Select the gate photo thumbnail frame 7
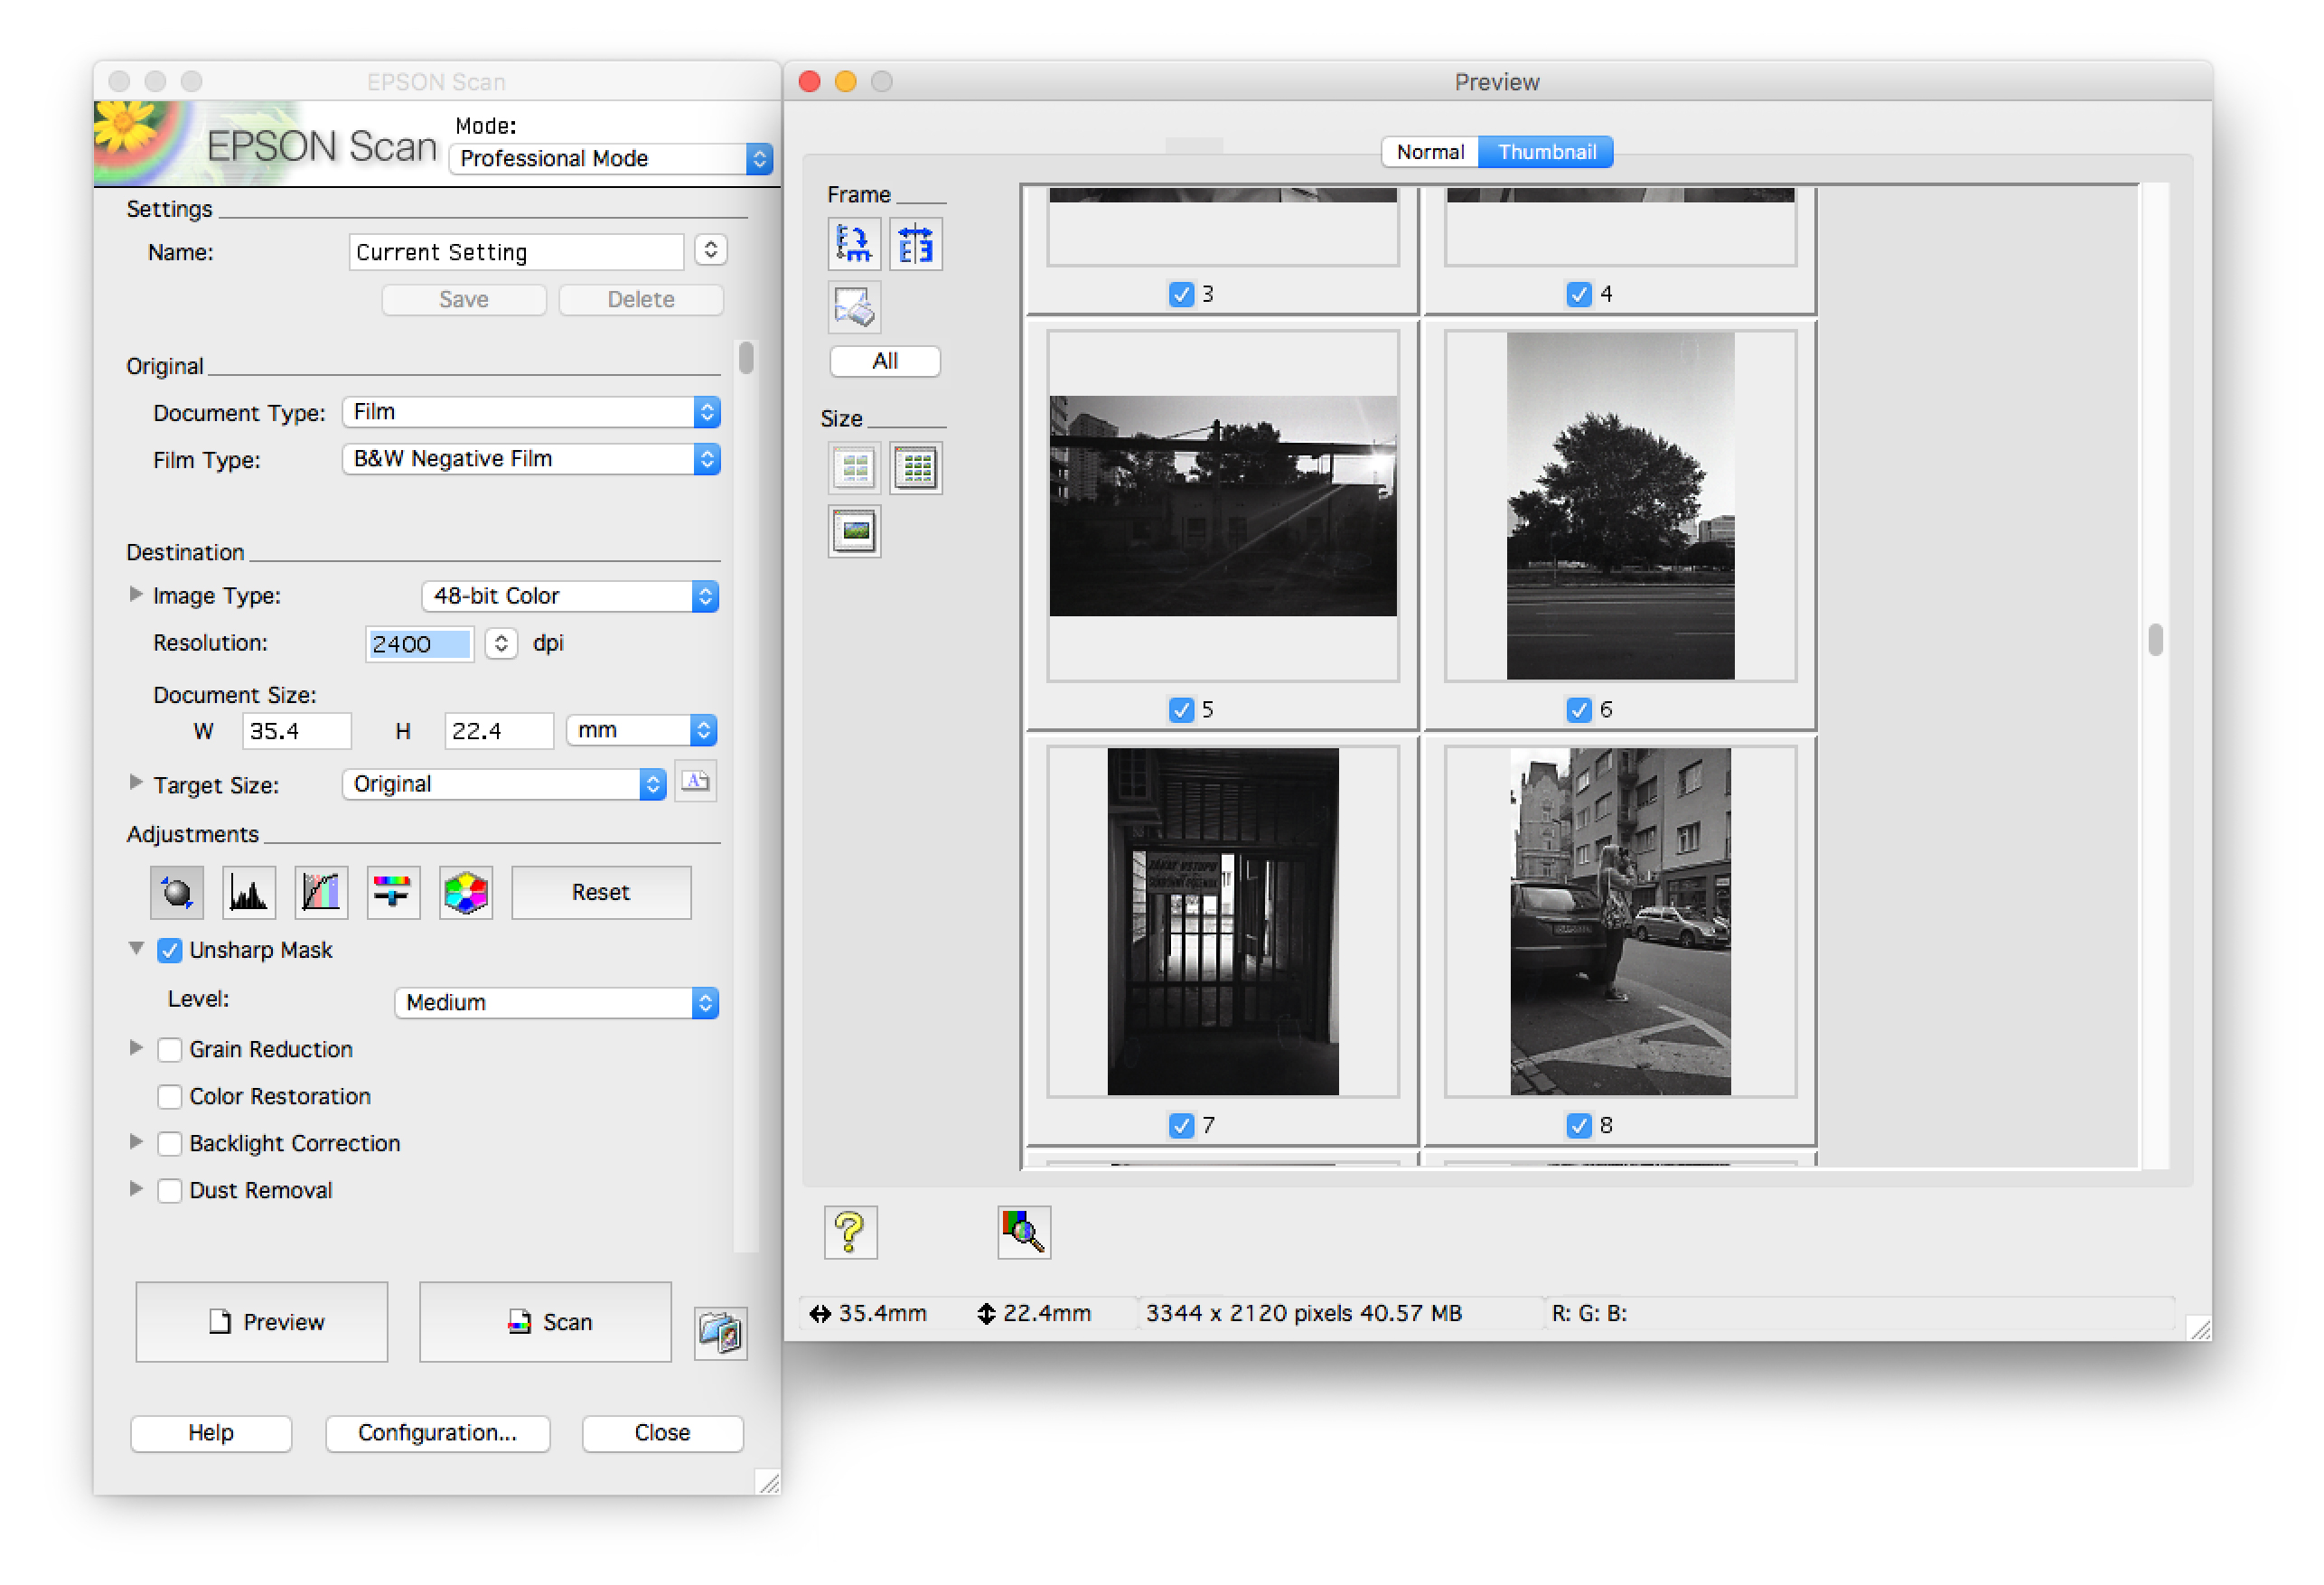The height and width of the screenshot is (1585, 2324). point(1222,922)
